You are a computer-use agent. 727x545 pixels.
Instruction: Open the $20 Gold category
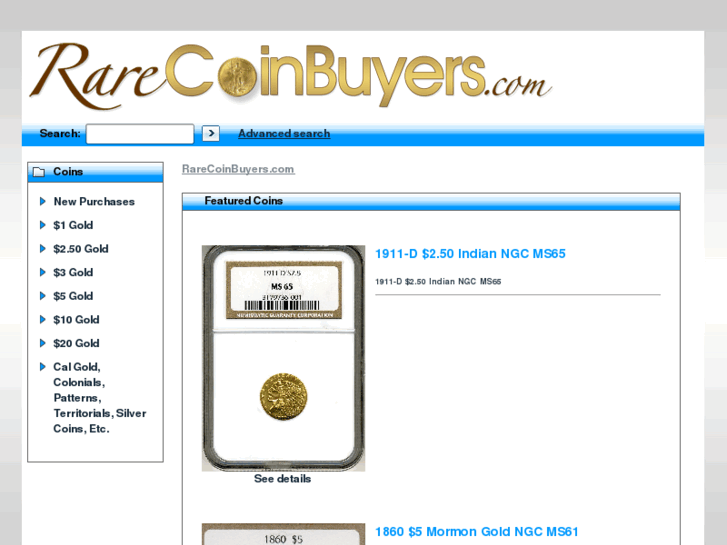(x=76, y=344)
